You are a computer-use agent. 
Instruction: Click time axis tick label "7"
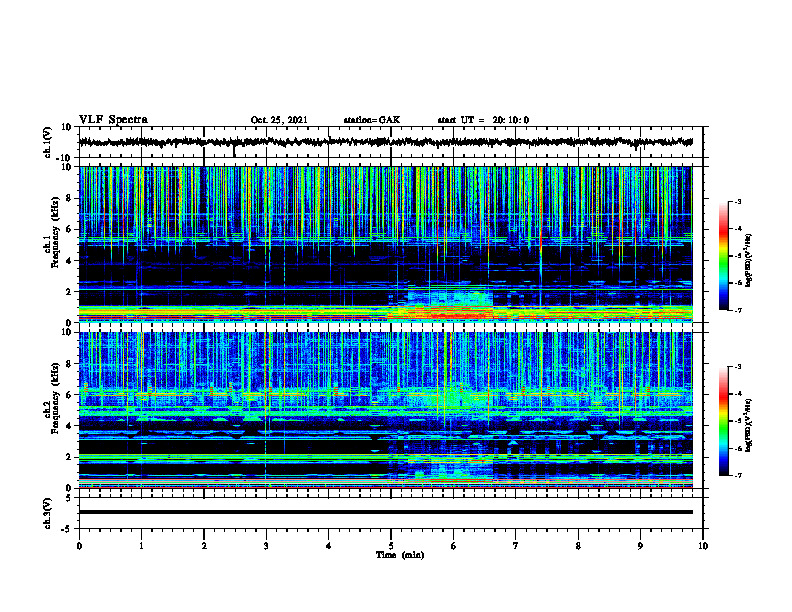[516, 546]
